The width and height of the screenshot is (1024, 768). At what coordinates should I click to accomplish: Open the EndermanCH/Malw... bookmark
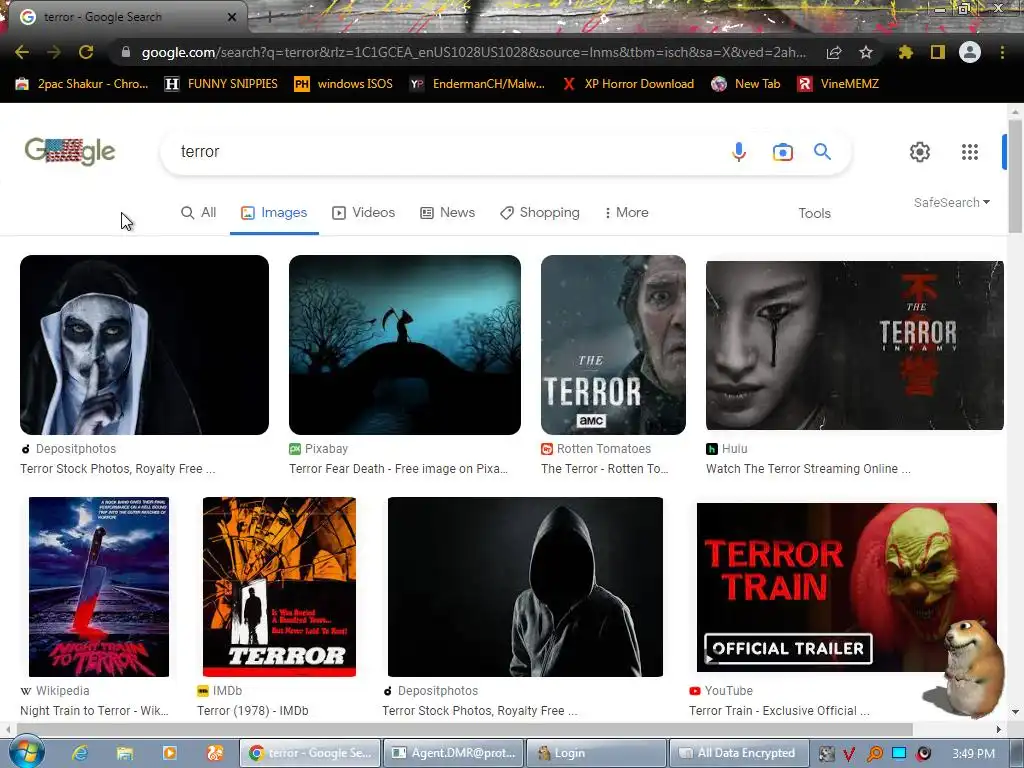pos(477,84)
